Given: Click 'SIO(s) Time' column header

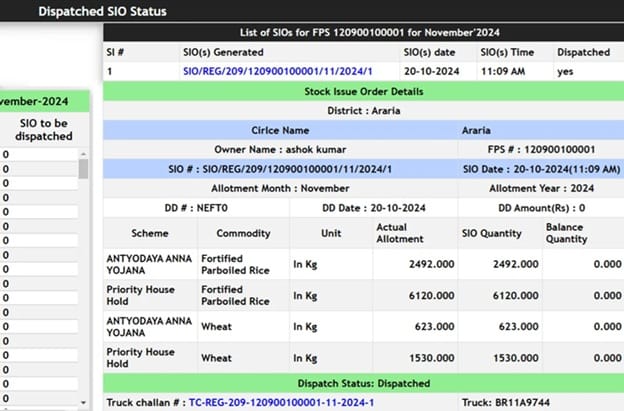Looking at the screenshot, I should pyautogui.click(x=507, y=52).
